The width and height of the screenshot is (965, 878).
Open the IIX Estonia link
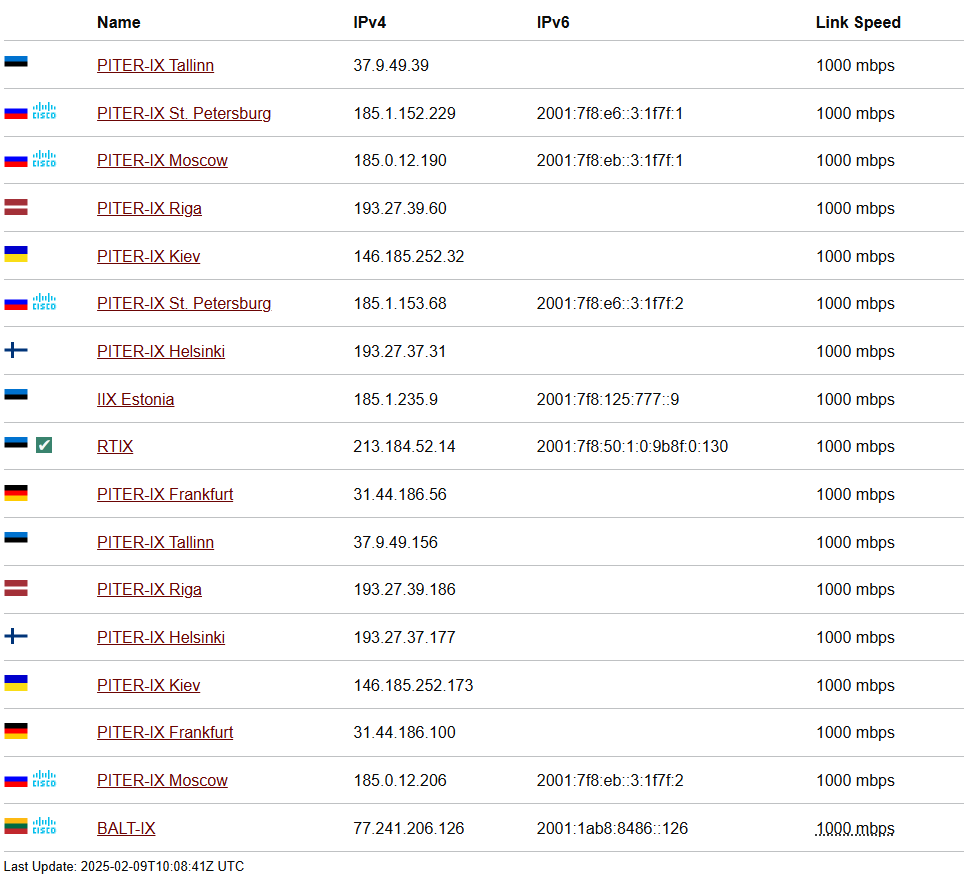(135, 399)
